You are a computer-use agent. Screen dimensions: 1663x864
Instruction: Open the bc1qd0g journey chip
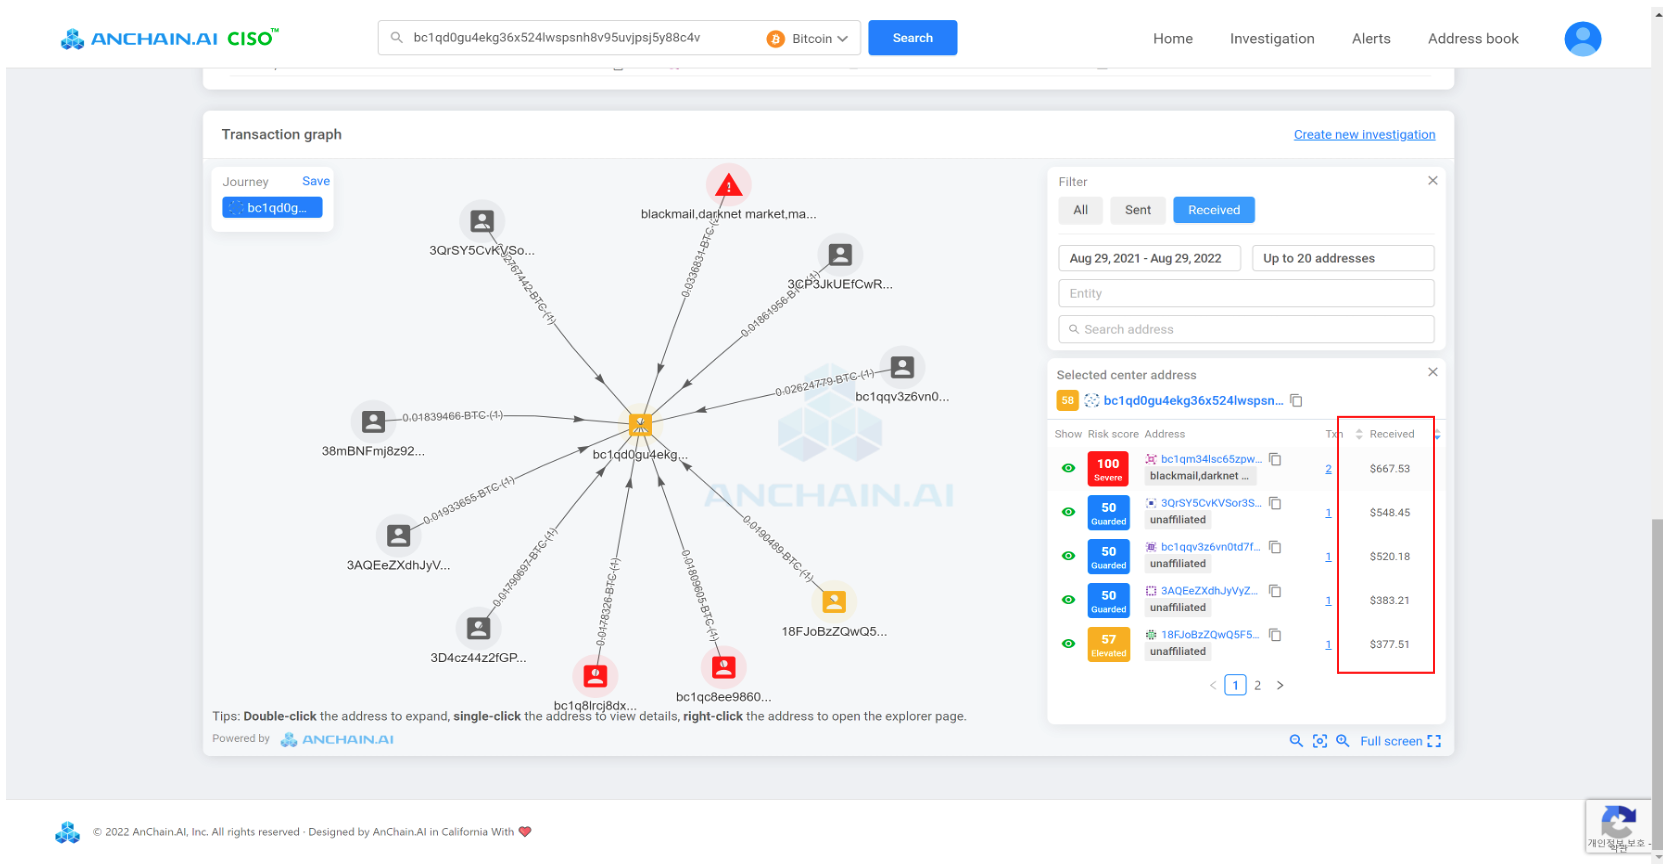272,207
